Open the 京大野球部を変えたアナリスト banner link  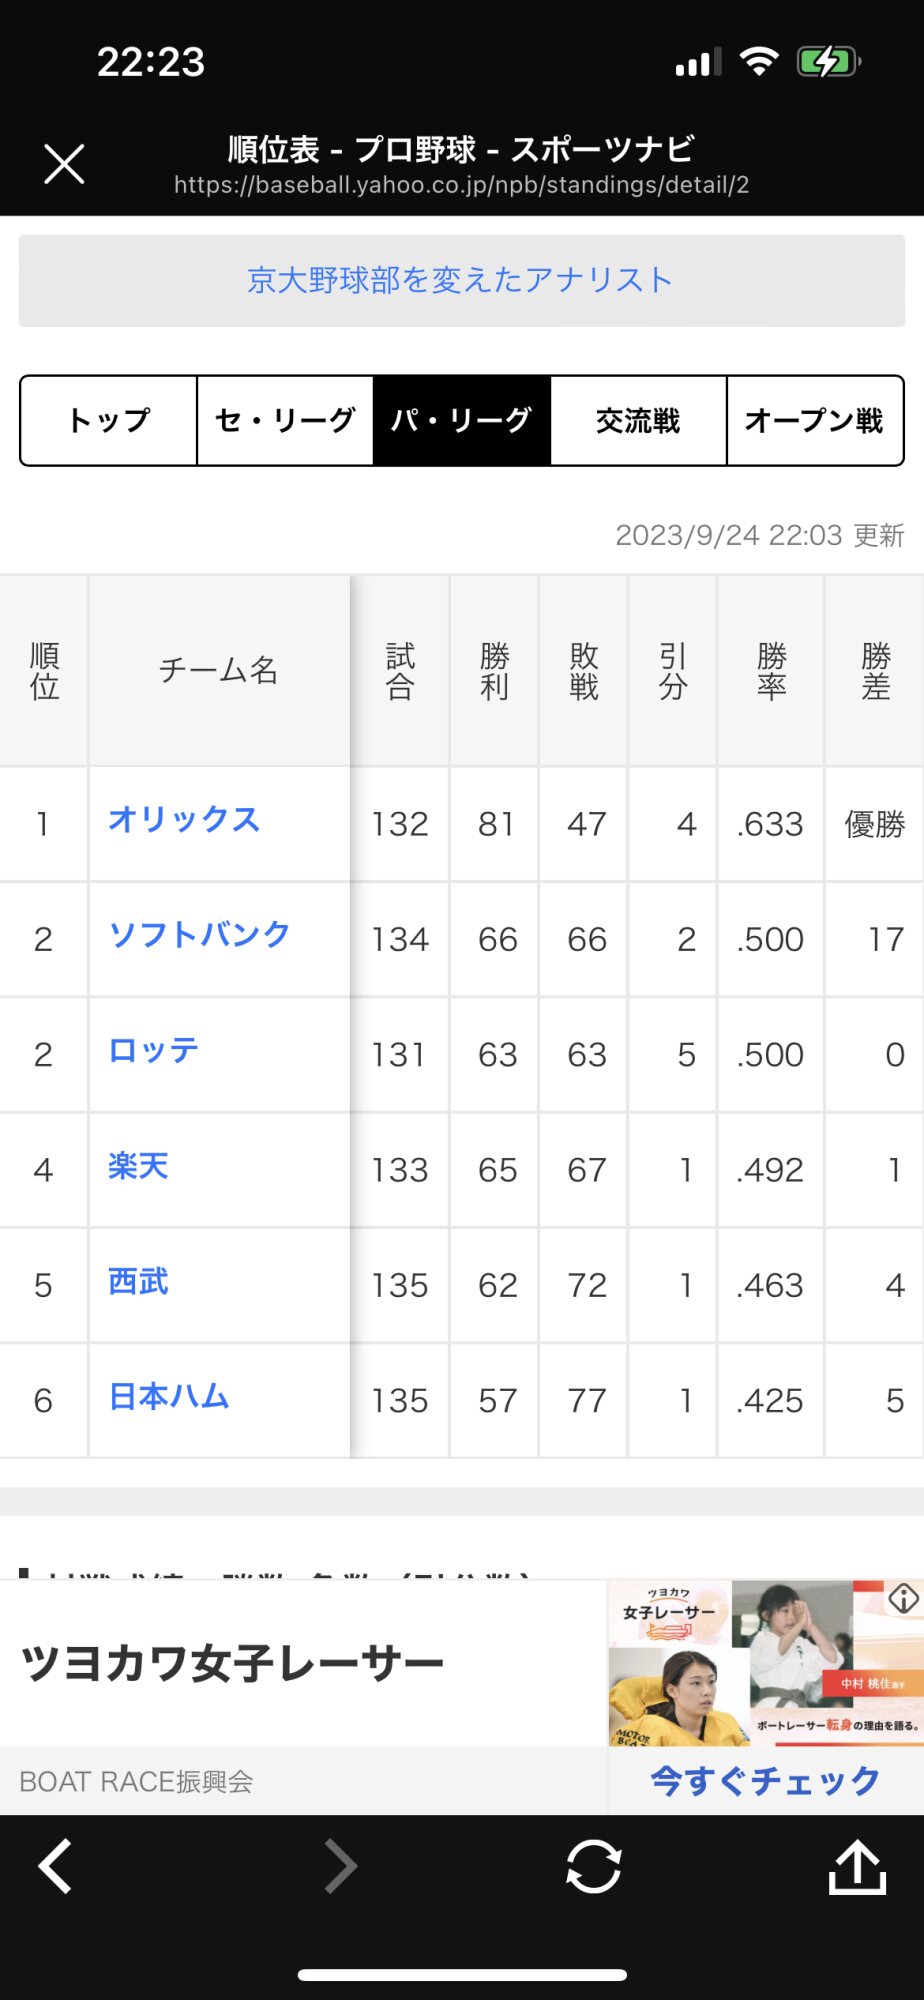click(462, 281)
